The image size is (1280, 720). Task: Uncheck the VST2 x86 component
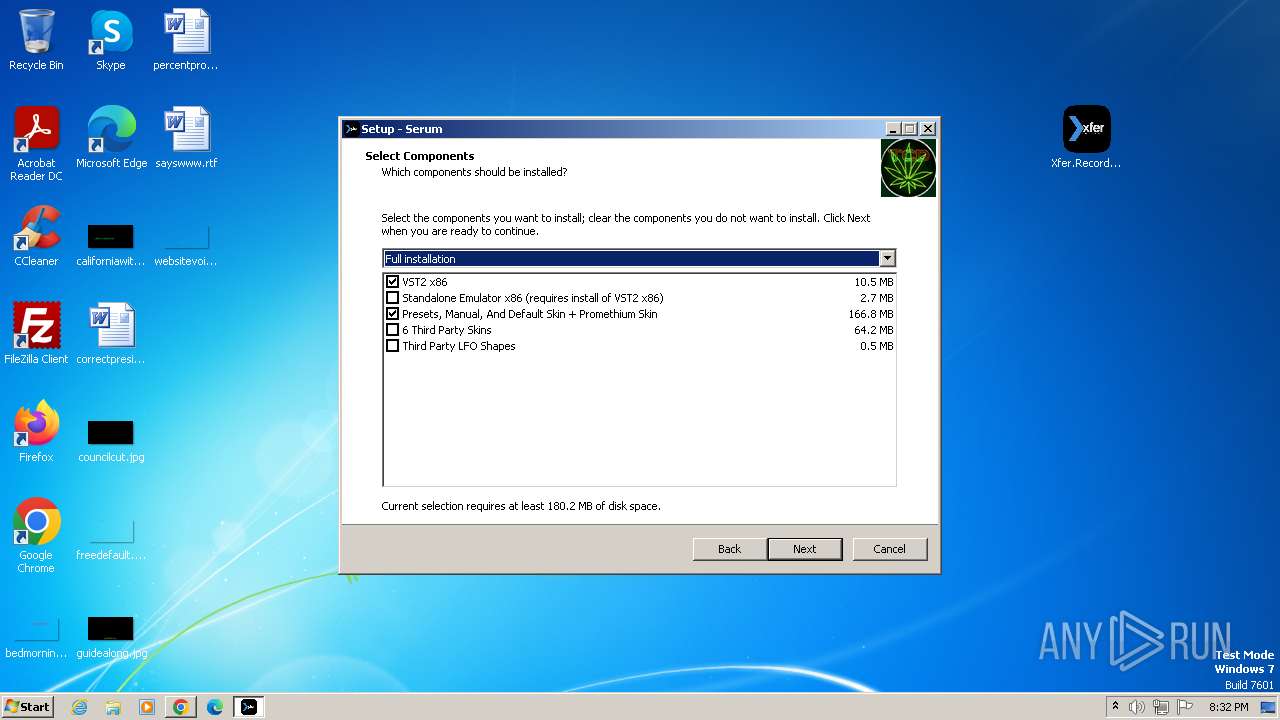point(393,282)
